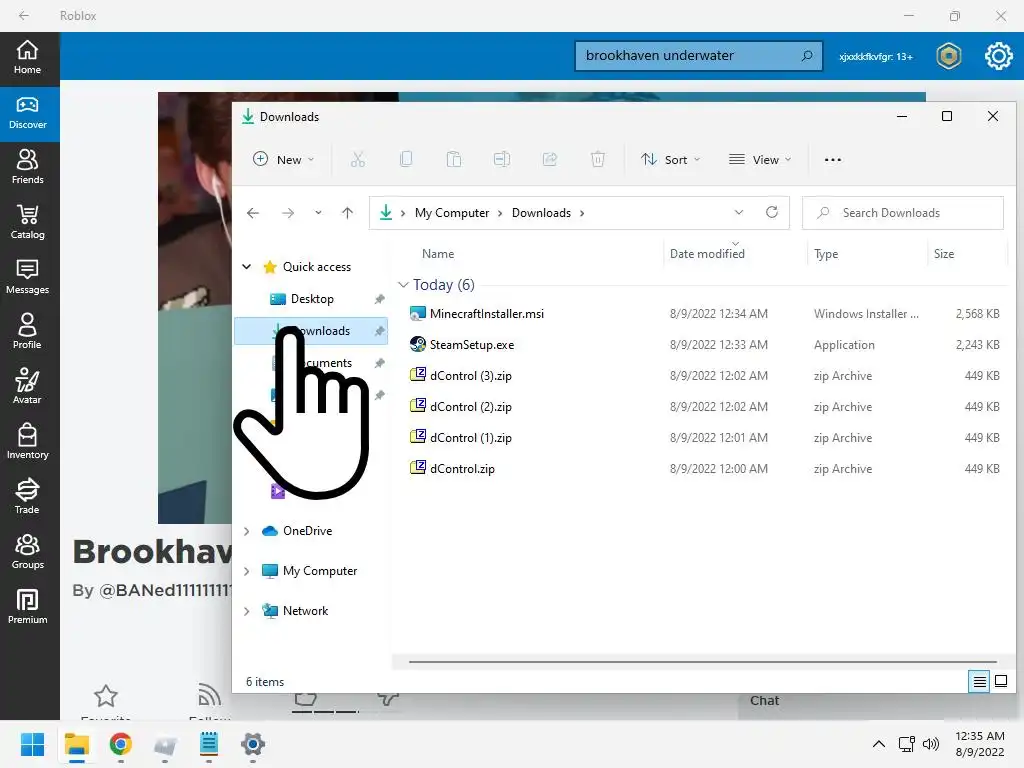Viewport: 1024px width, 768px height.
Task: Open the New dropdown in Explorer
Action: [x=283, y=159]
